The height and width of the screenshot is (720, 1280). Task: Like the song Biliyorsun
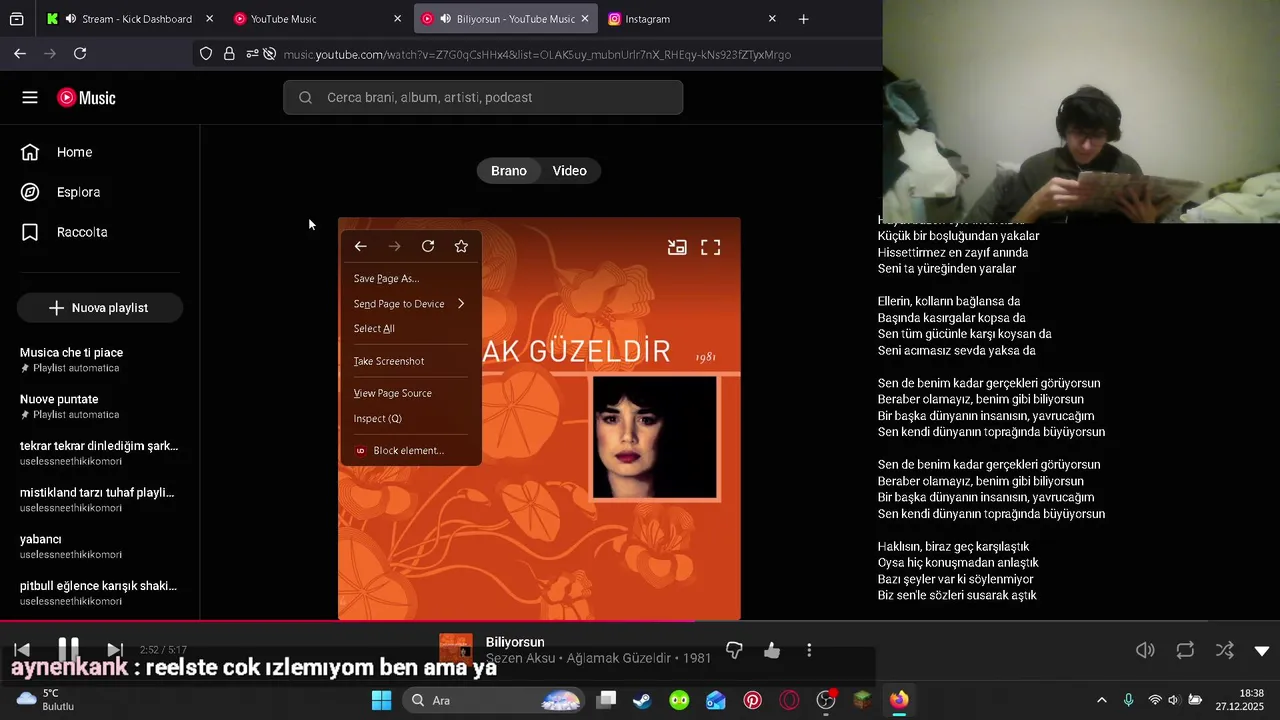(x=772, y=650)
